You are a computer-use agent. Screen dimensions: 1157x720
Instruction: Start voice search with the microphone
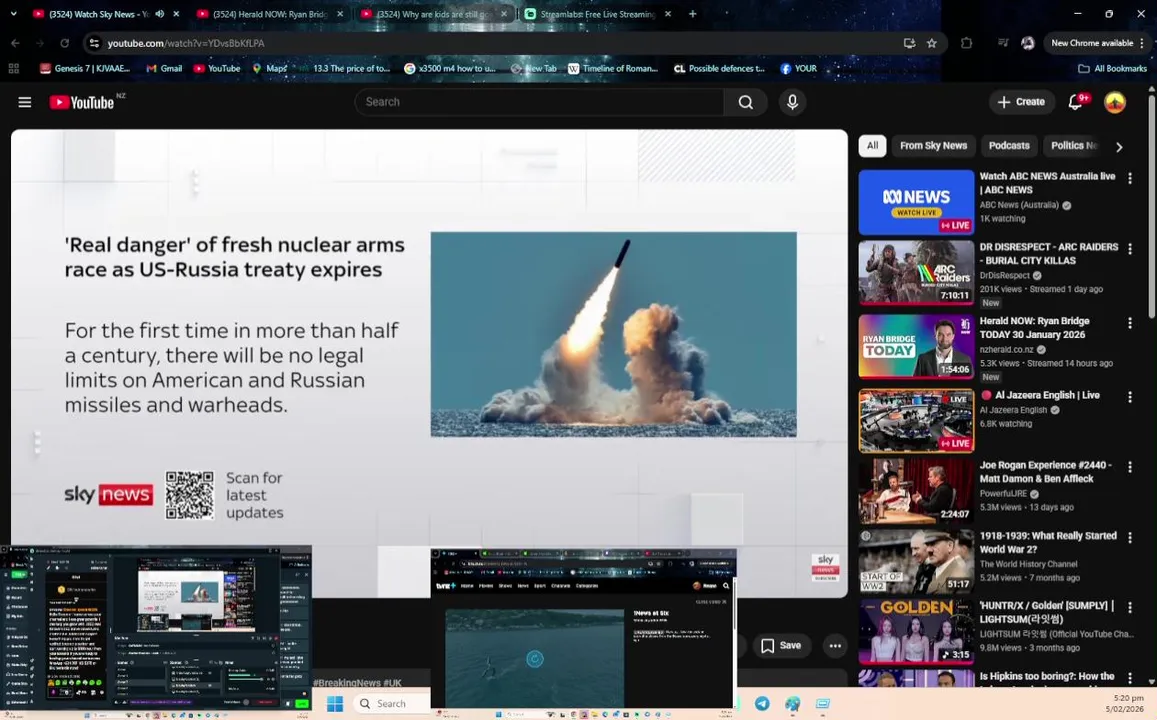coord(792,102)
